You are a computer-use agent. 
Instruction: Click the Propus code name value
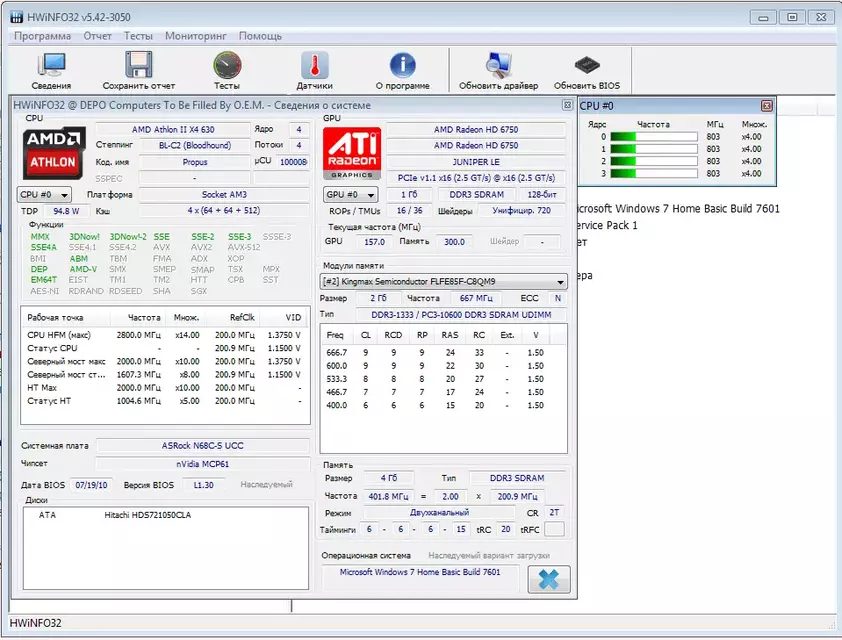point(194,162)
